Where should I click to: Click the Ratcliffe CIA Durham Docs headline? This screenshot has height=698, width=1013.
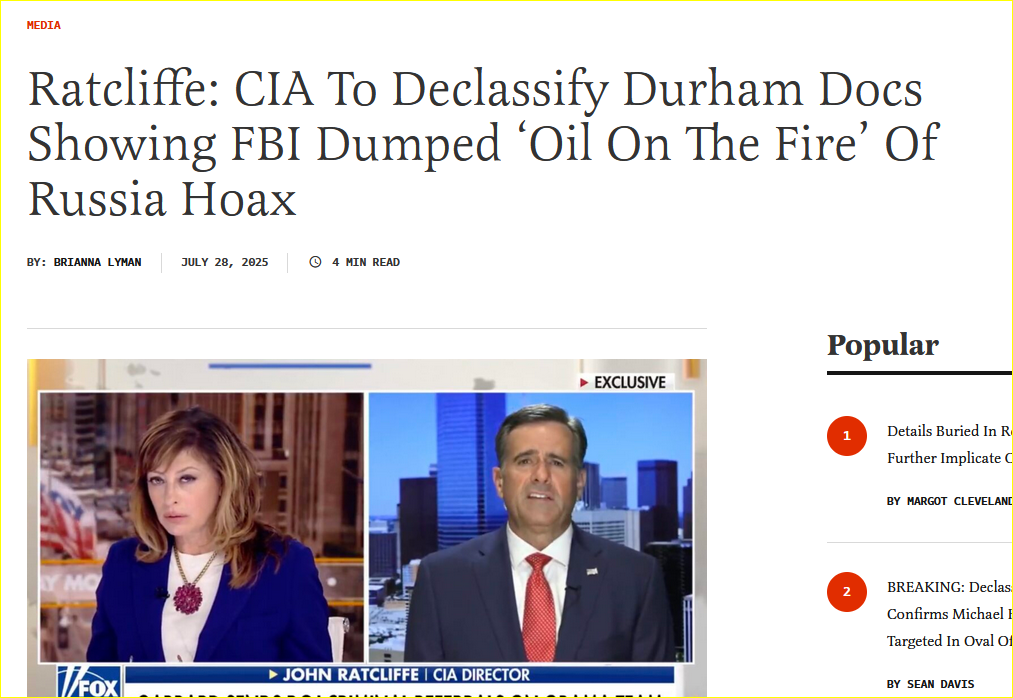coord(483,143)
